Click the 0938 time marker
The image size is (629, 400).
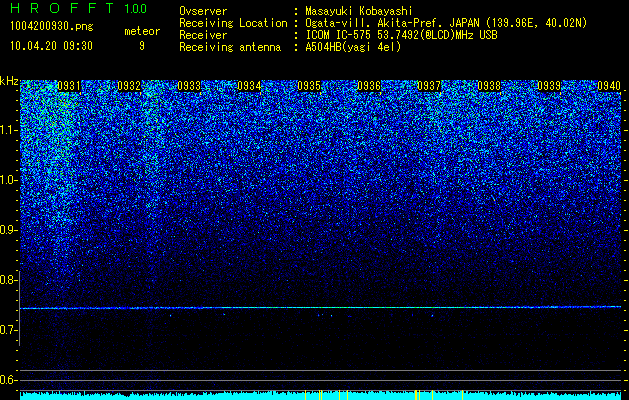pos(489,86)
